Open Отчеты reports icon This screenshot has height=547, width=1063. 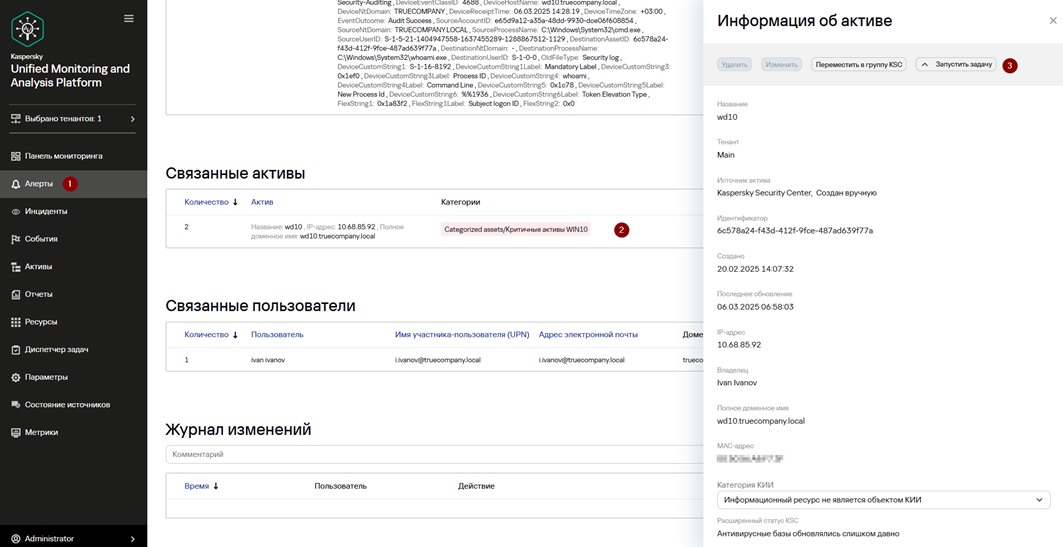click(x=16, y=294)
